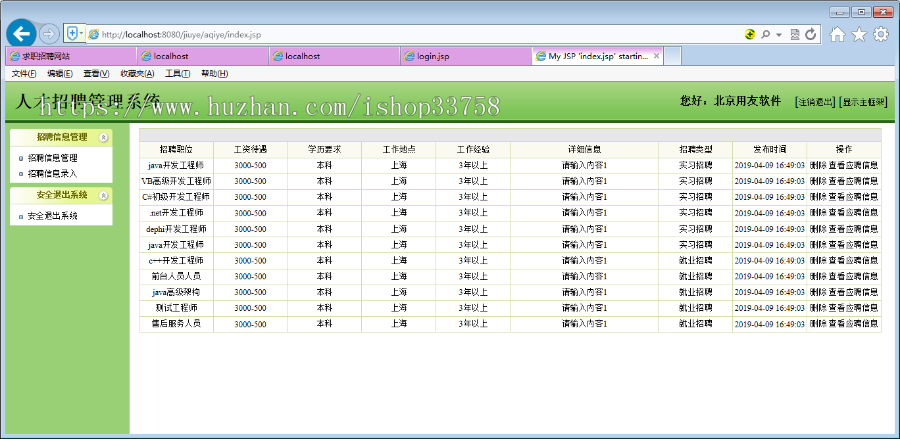
Task: View 查看应聘信息 for c++开发工程师
Action: point(854,260)
